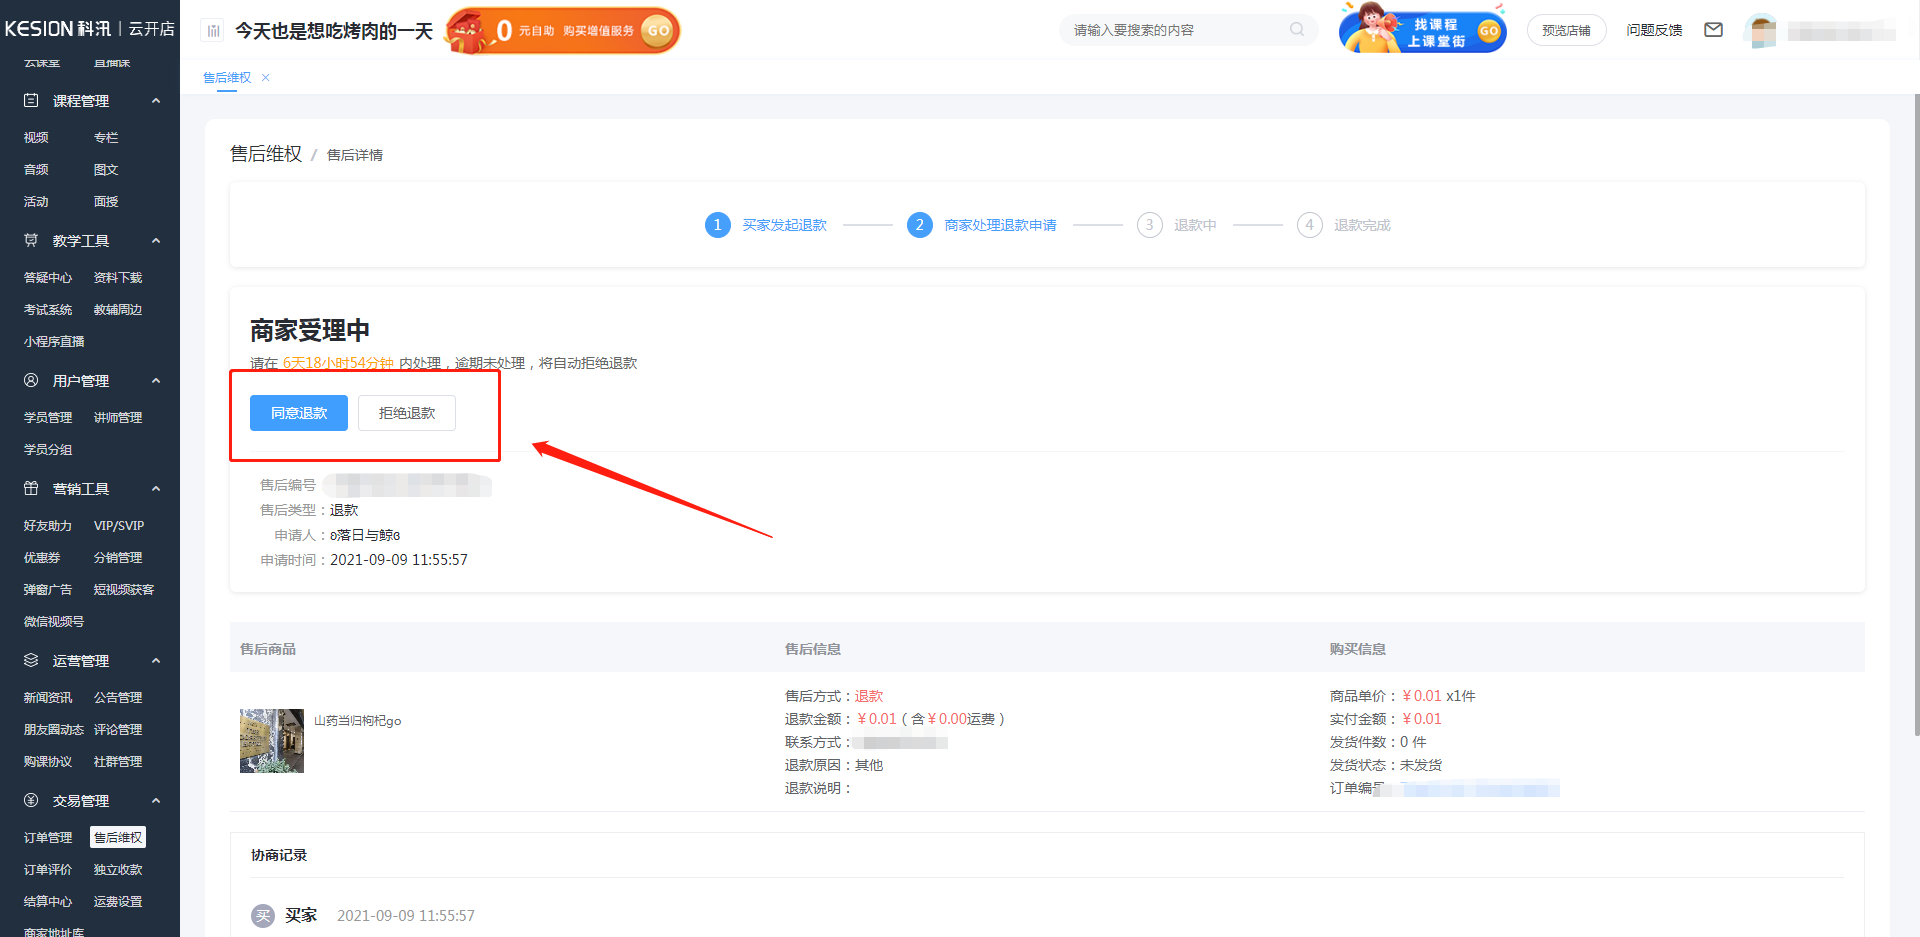Viewport: 1920px width, 937px height.
Task: Click the 拒绝退款 button
Action: click(406, 413)
